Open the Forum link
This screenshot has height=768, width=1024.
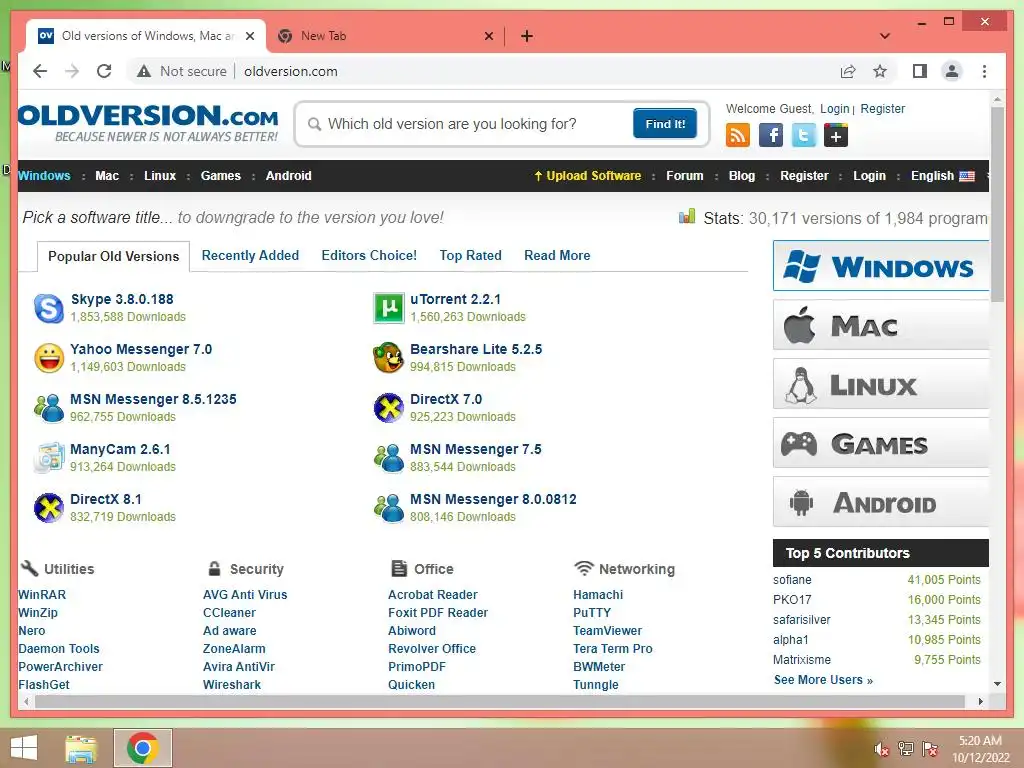point(684,176)
